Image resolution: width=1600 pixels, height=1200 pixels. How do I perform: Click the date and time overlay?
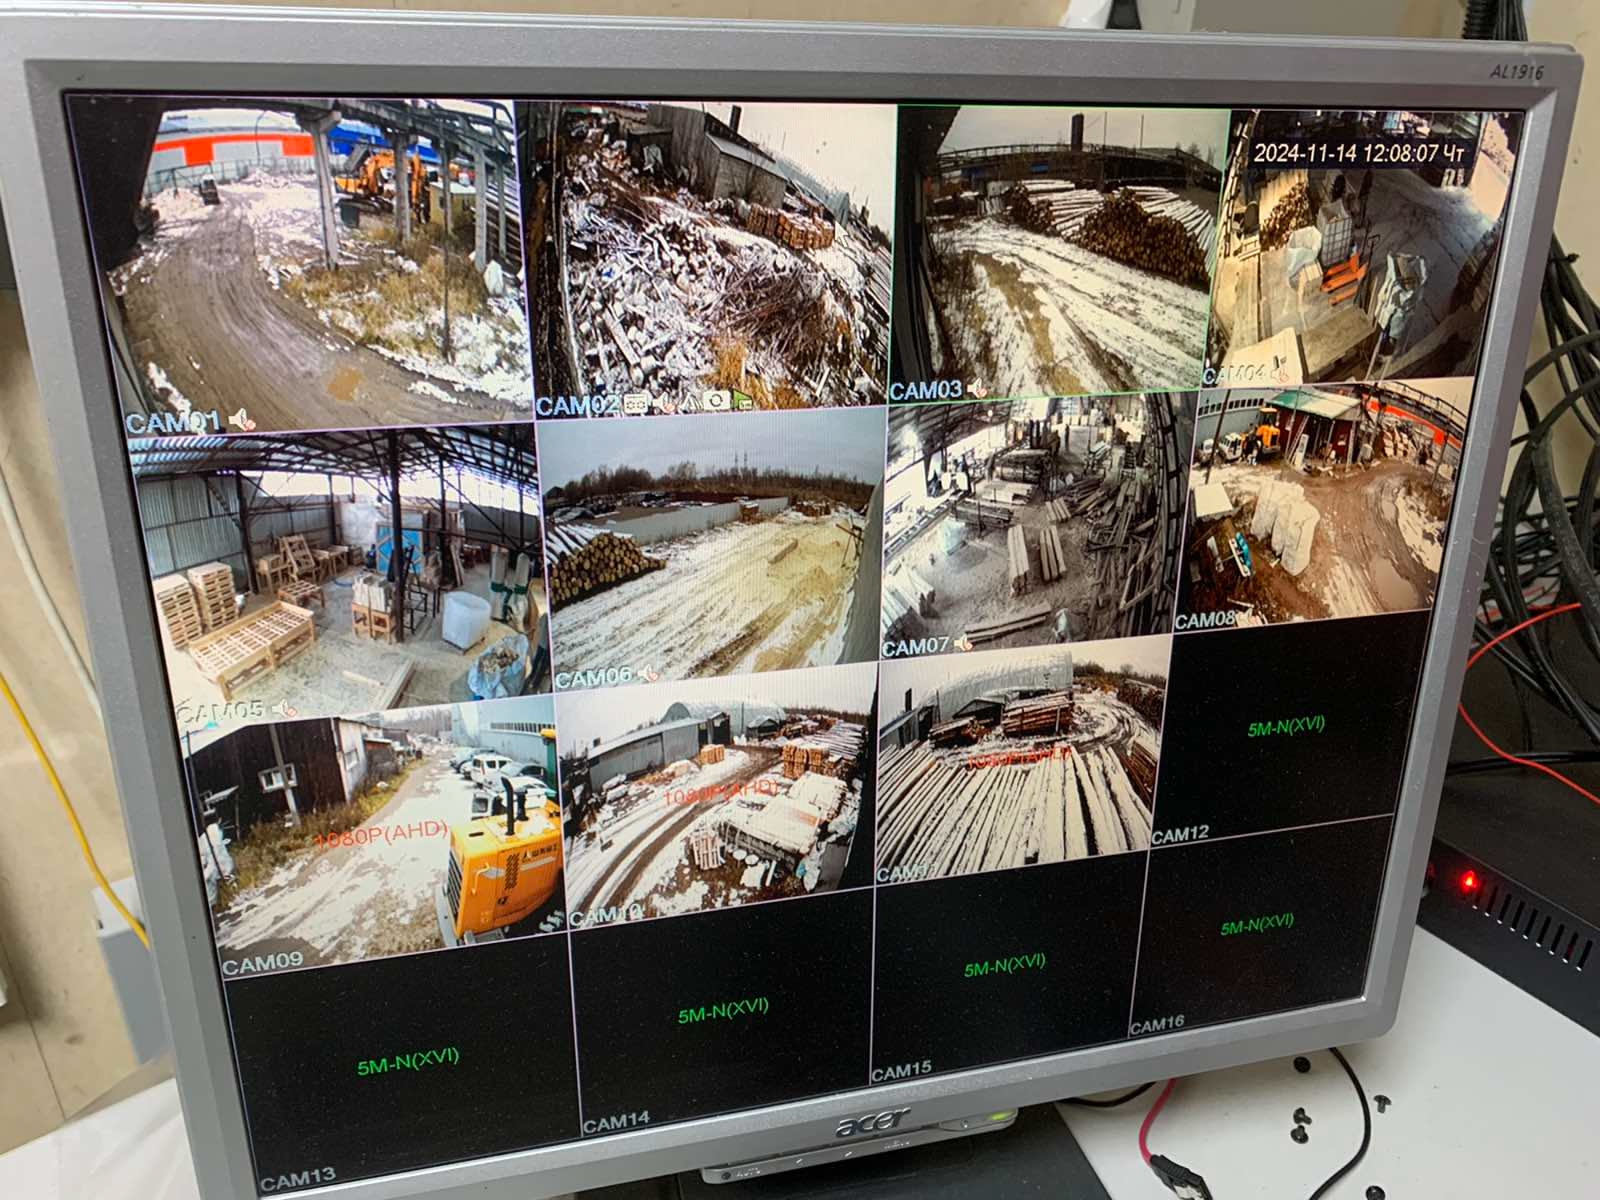1358,153
